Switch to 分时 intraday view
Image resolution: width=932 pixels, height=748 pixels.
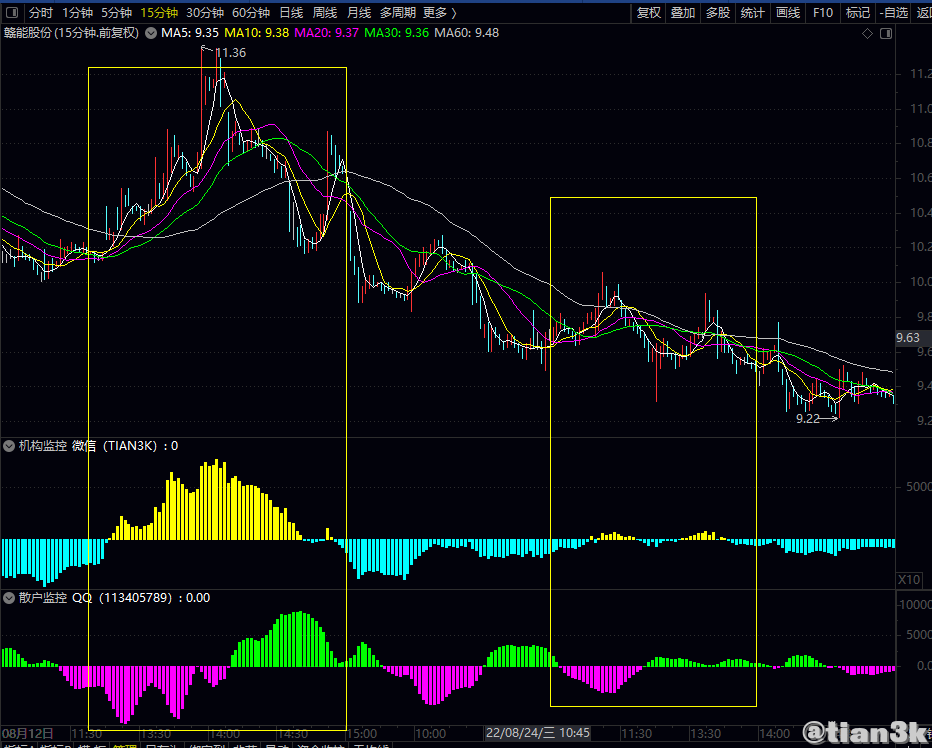[40, 12]
